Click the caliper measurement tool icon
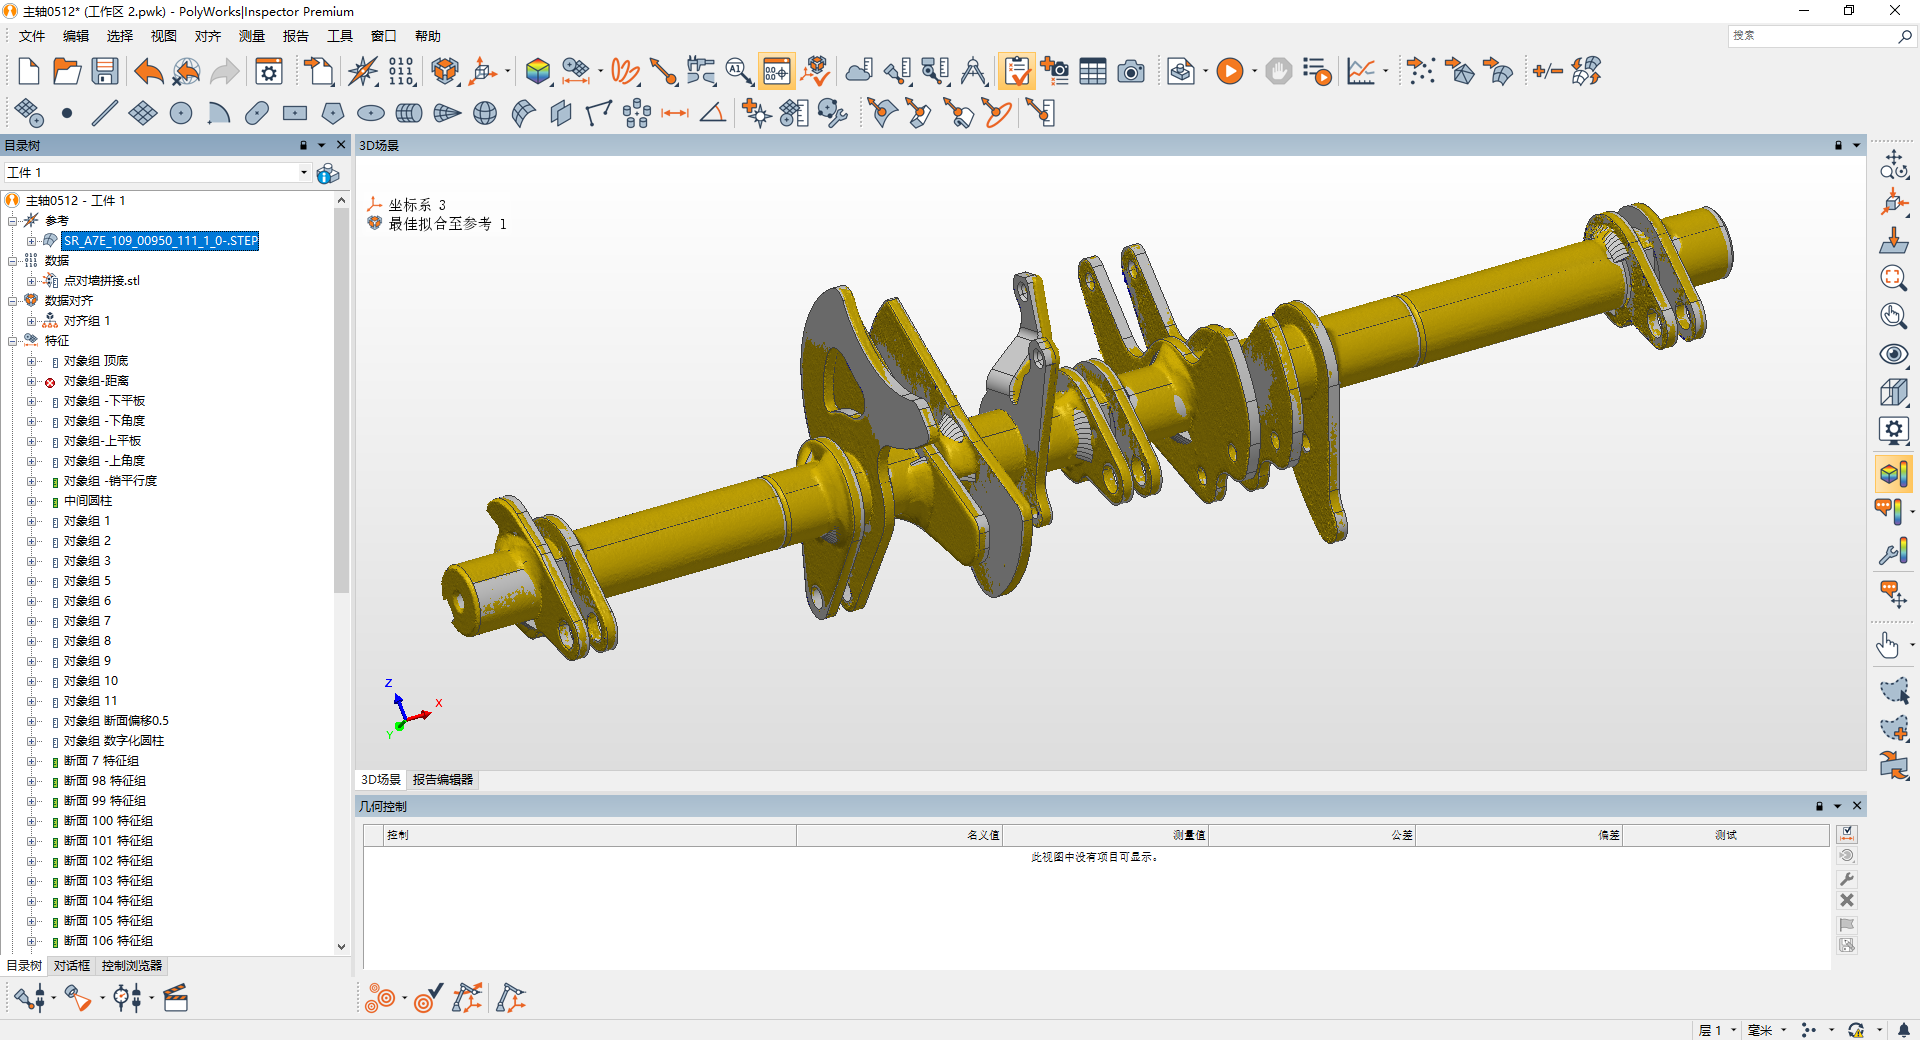The width and height of the screenshot is (1920, 1040). pos(700,72)
